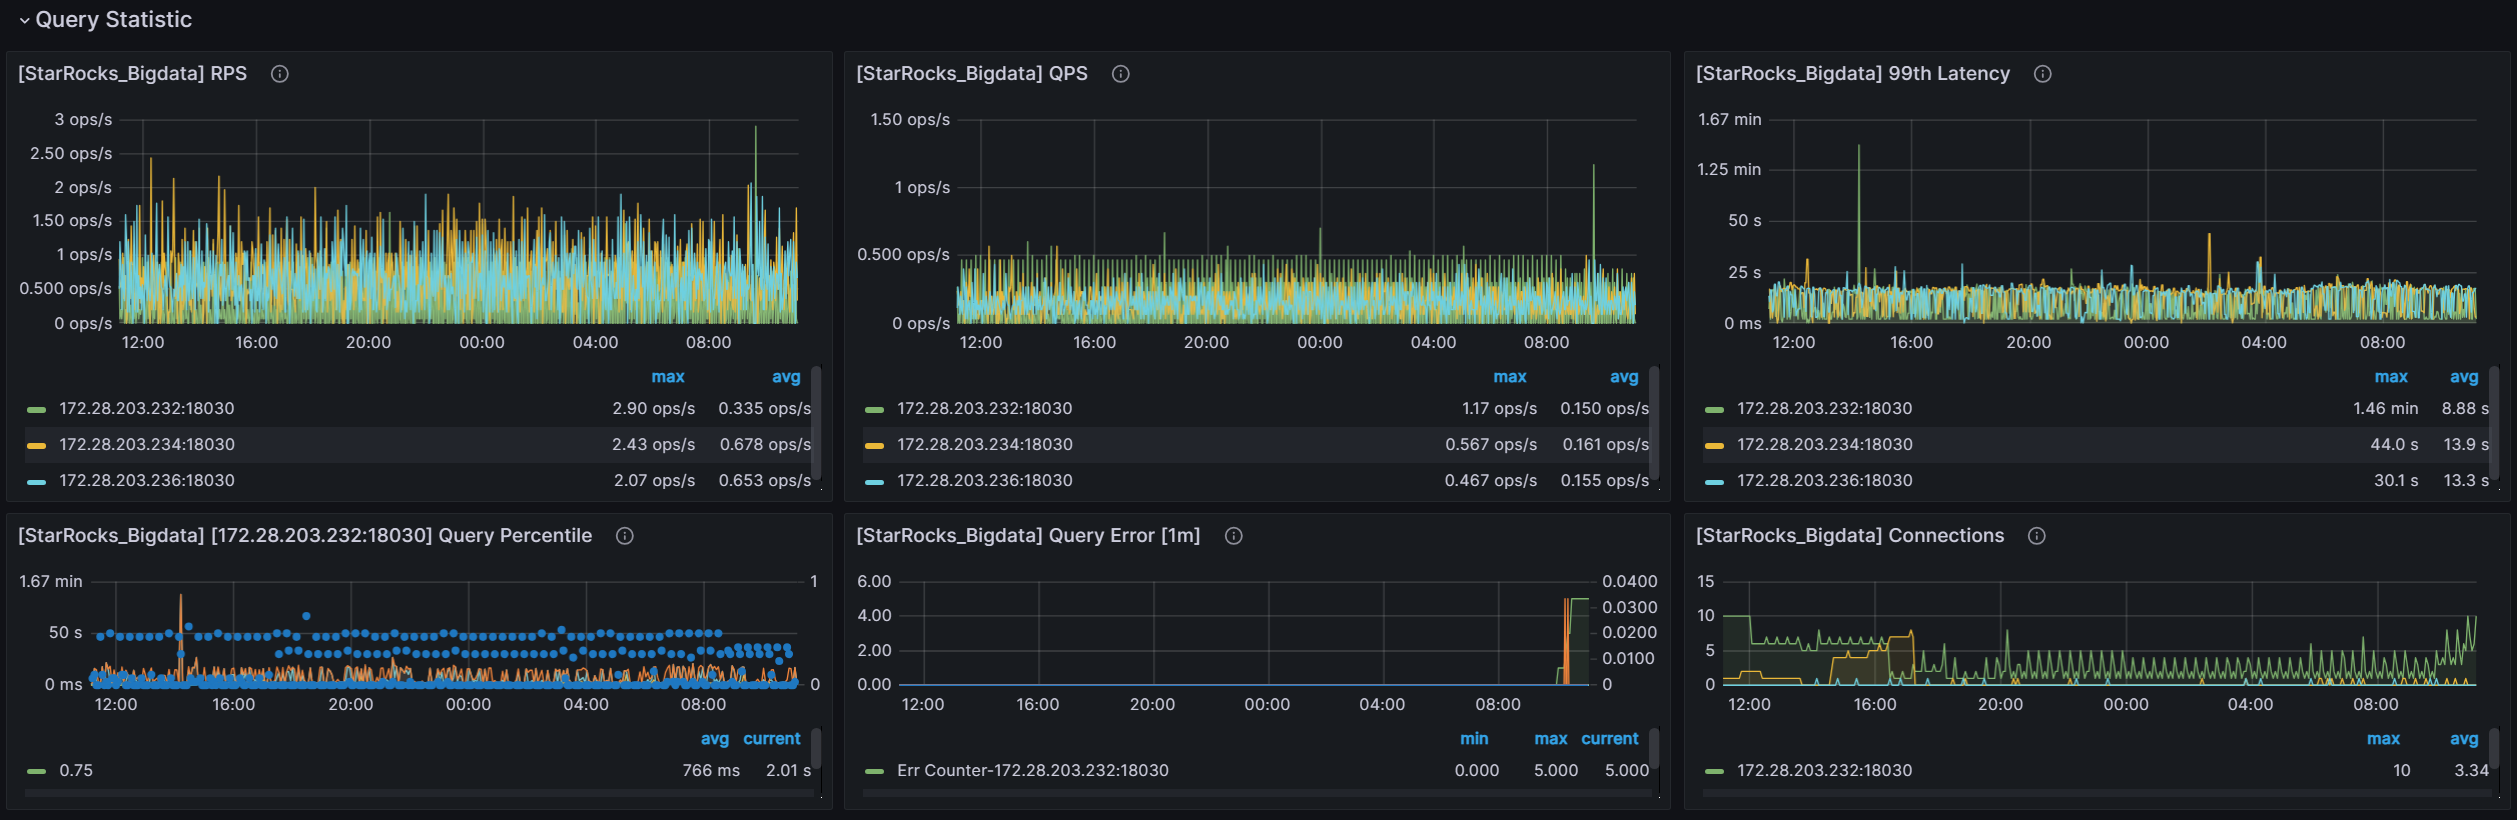Screen dimensions: 2517x820
Task: Click green color swatch in RPS legend
Action: tap(37, 410)
